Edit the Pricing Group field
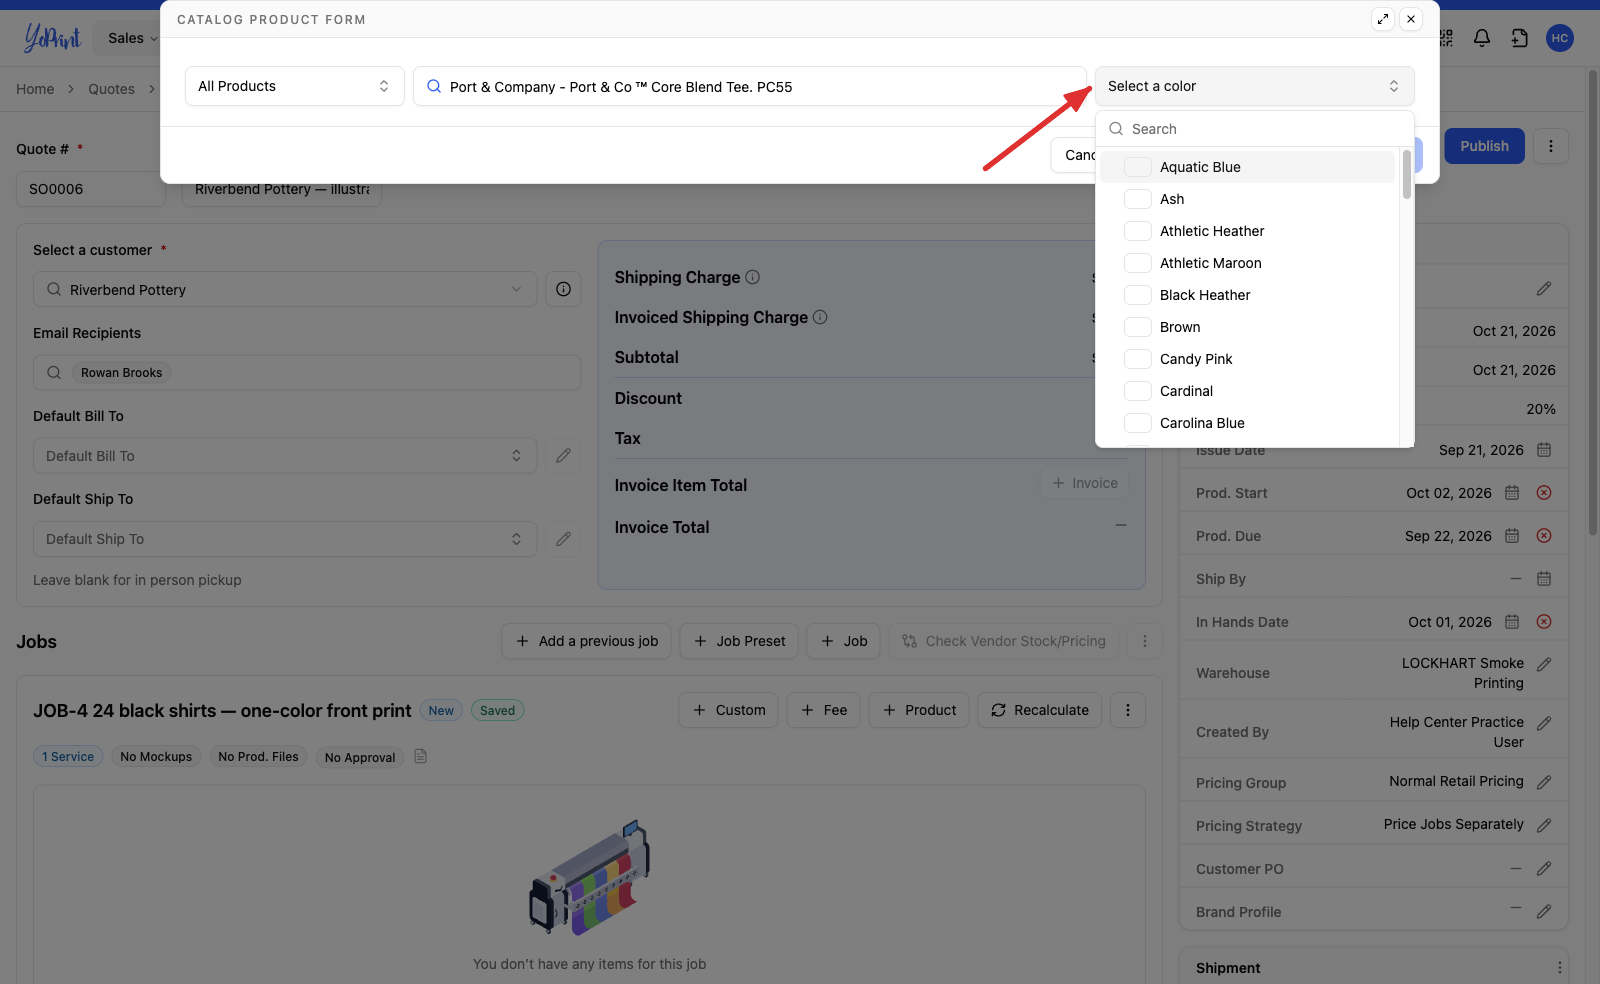Screen dimensions: 1600x984 tap(1544, 782)
